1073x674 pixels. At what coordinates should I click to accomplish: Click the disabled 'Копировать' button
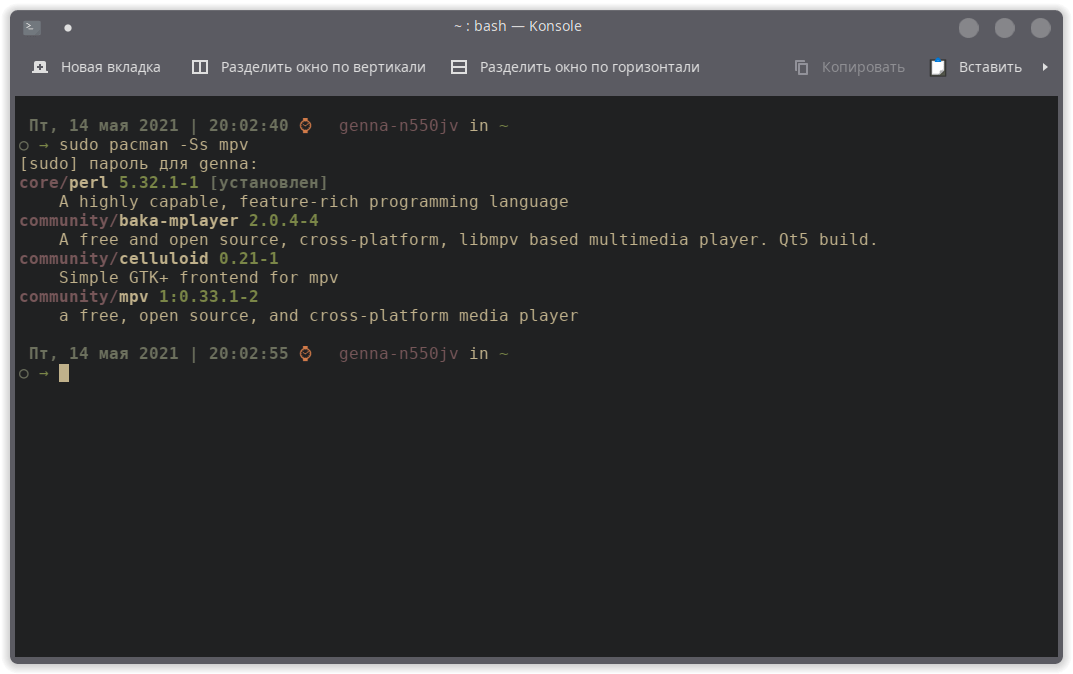[x=864, y=66]
